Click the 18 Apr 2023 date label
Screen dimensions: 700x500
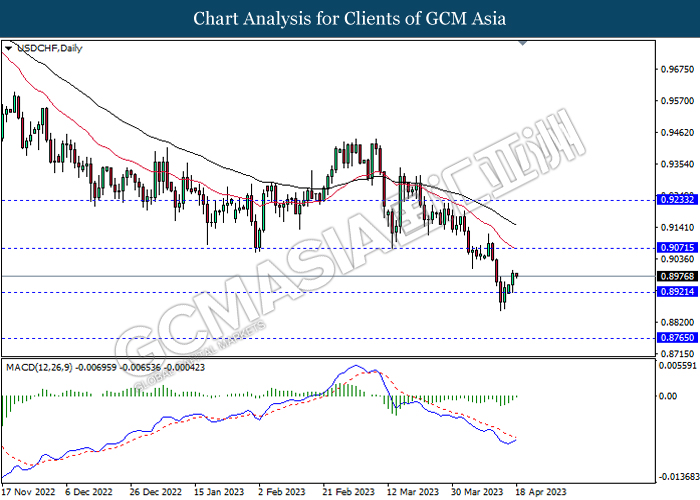pos(541,492)
